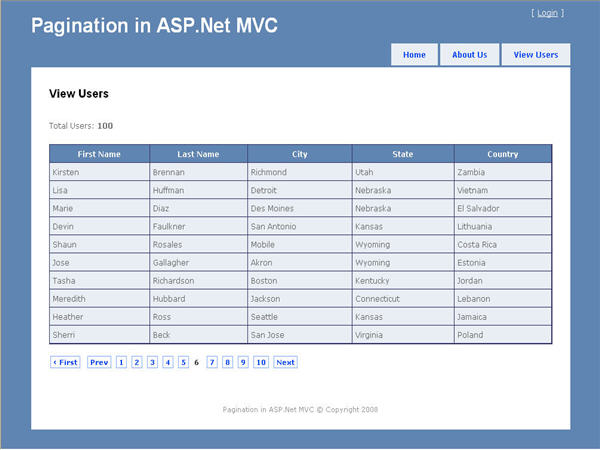Click the Login link
This screenshot has height=450, width=600.
click(x=547, y=13)
